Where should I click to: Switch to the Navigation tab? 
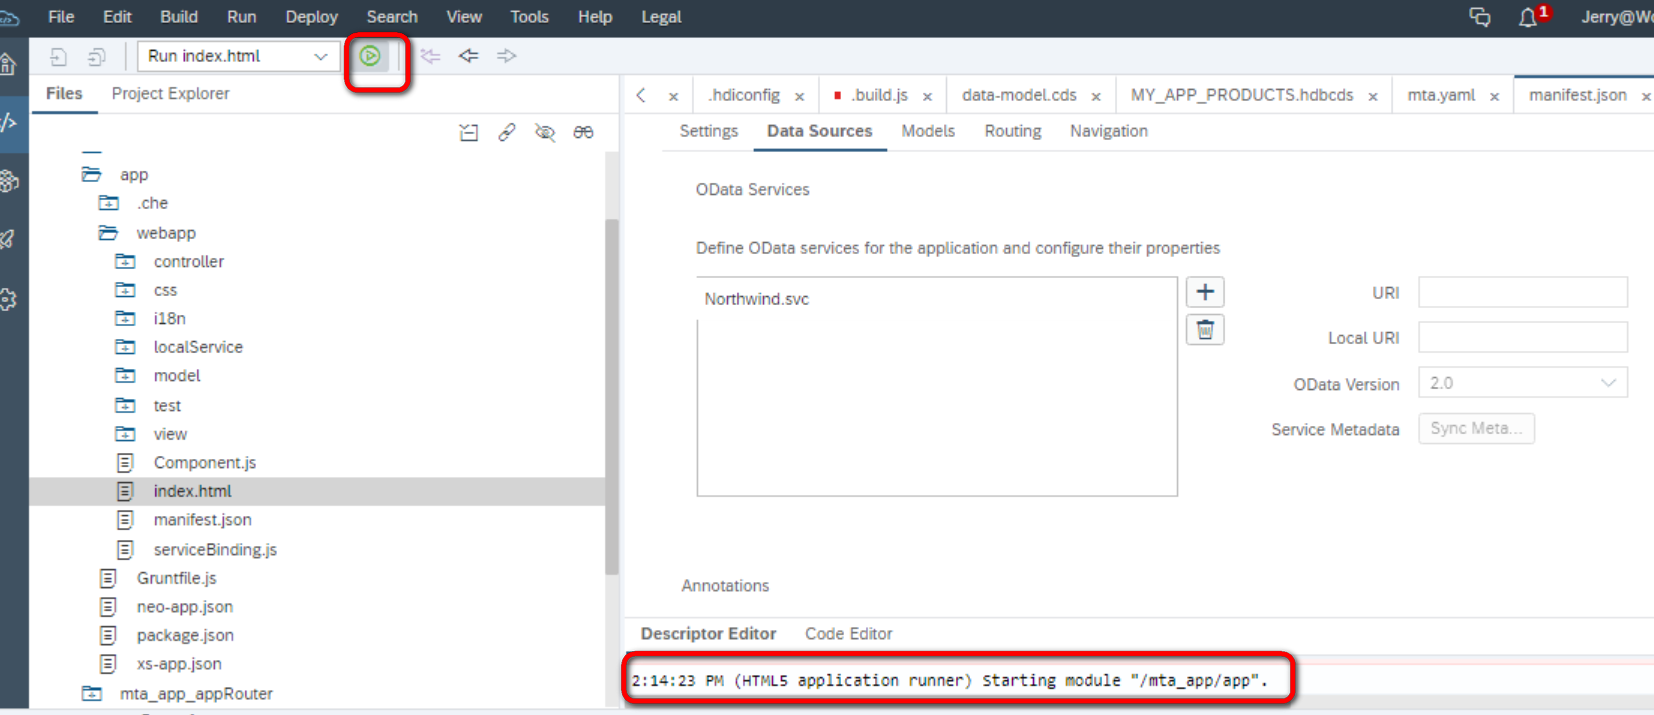point(1109,131)
